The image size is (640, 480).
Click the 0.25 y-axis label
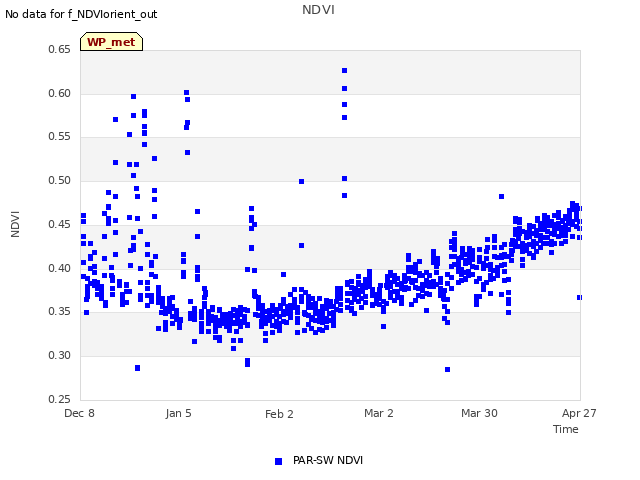(59, 399)
